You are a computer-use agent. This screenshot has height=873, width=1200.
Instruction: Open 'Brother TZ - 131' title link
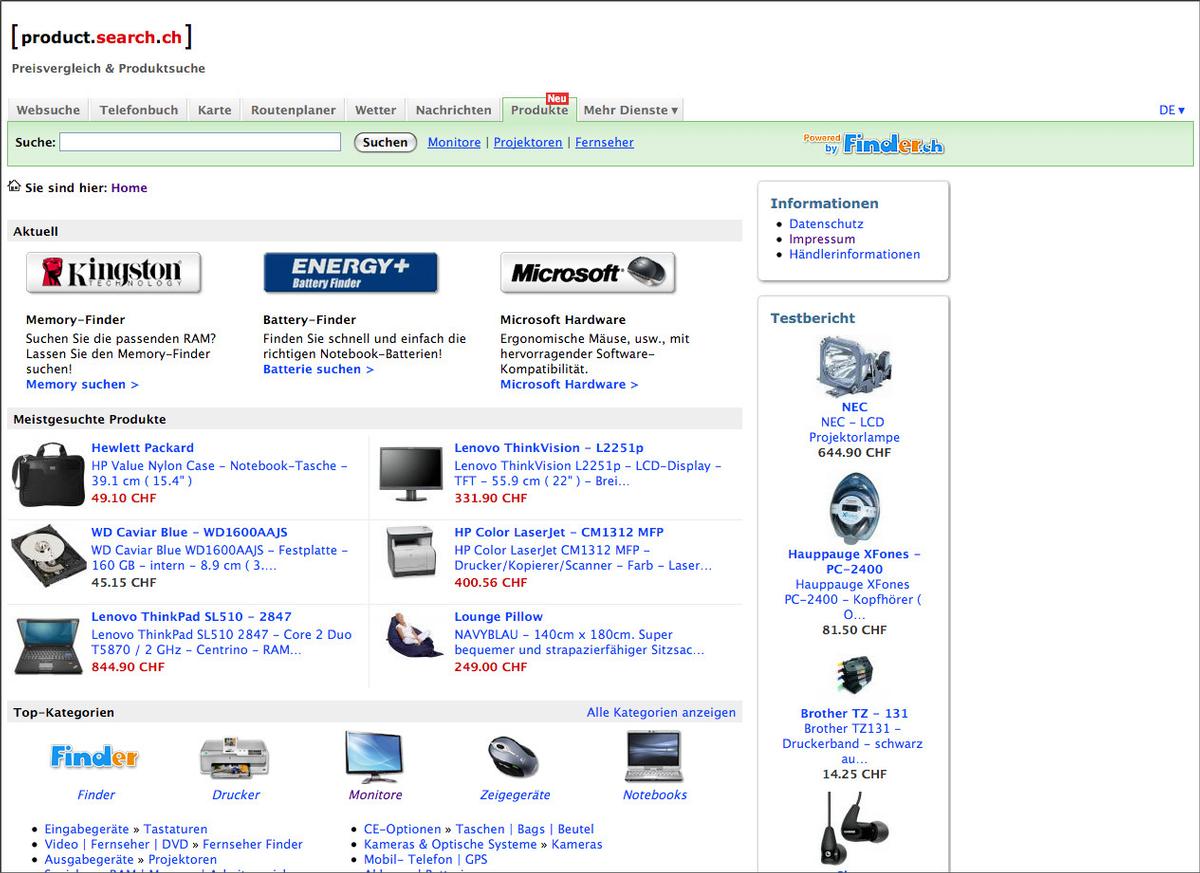tap(854, 713)
